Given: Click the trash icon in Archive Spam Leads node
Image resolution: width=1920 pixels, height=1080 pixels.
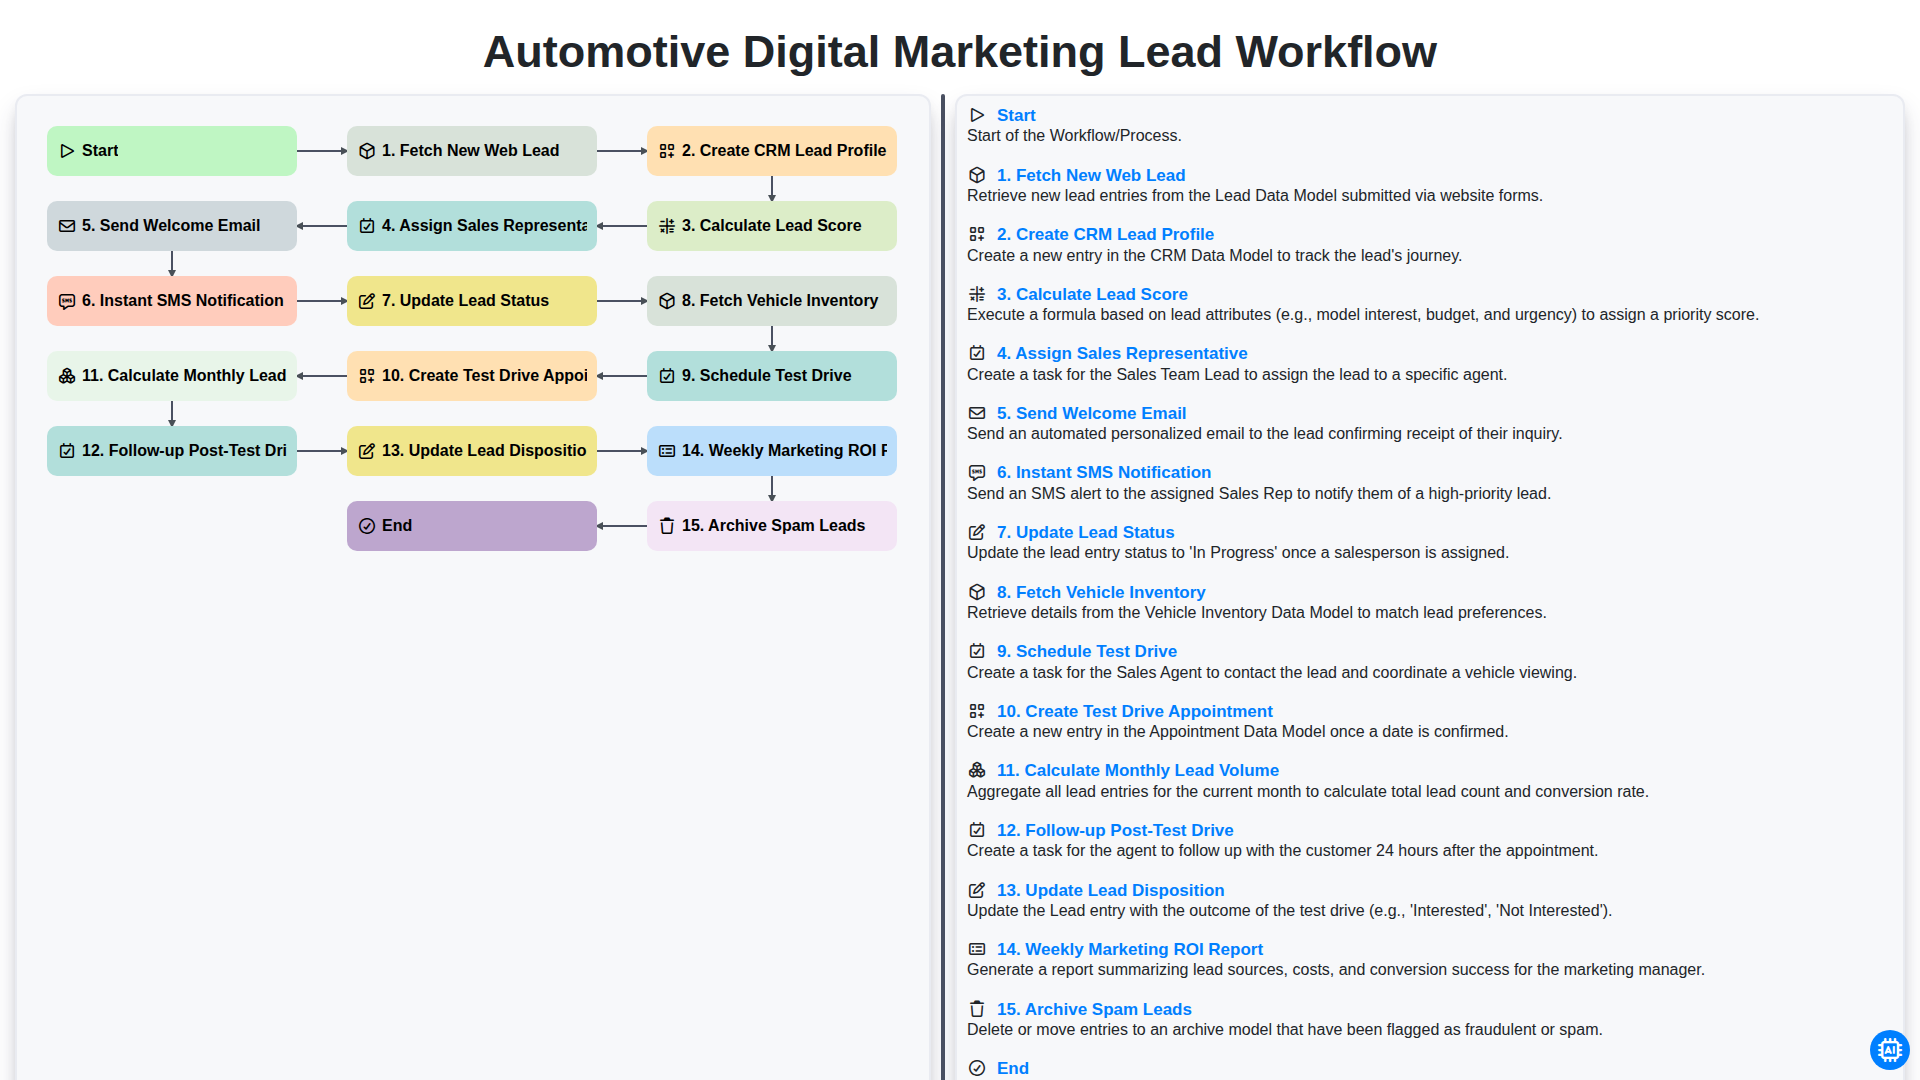Looking at the screenshot, I should pos(667,526).
